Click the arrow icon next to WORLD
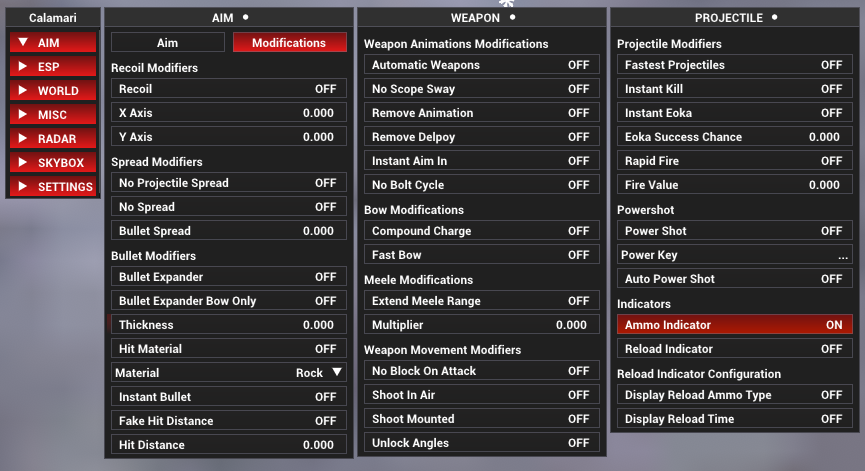 point(23,91)
